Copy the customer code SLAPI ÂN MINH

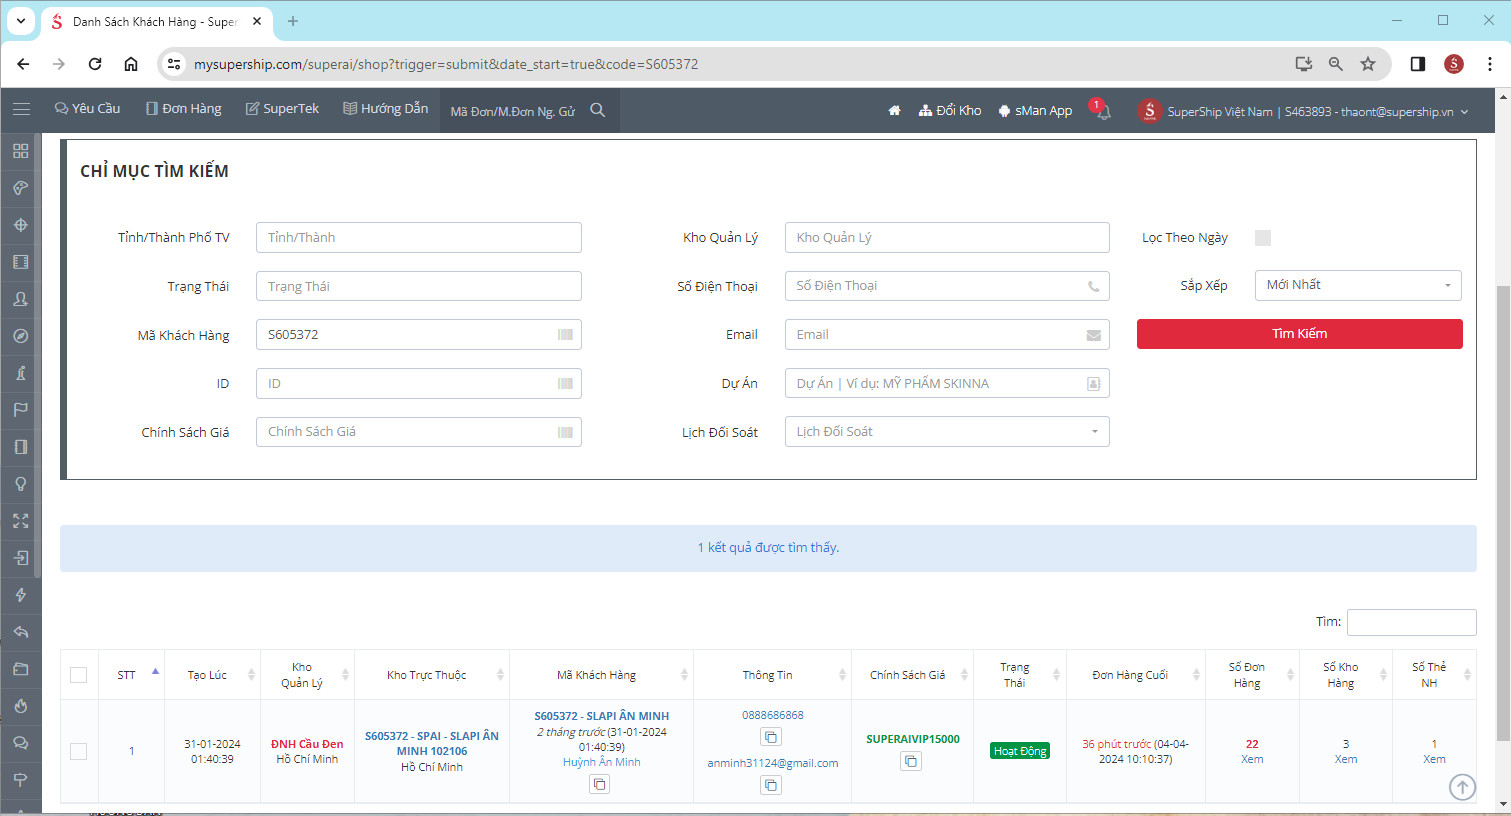tap(599, 785)
